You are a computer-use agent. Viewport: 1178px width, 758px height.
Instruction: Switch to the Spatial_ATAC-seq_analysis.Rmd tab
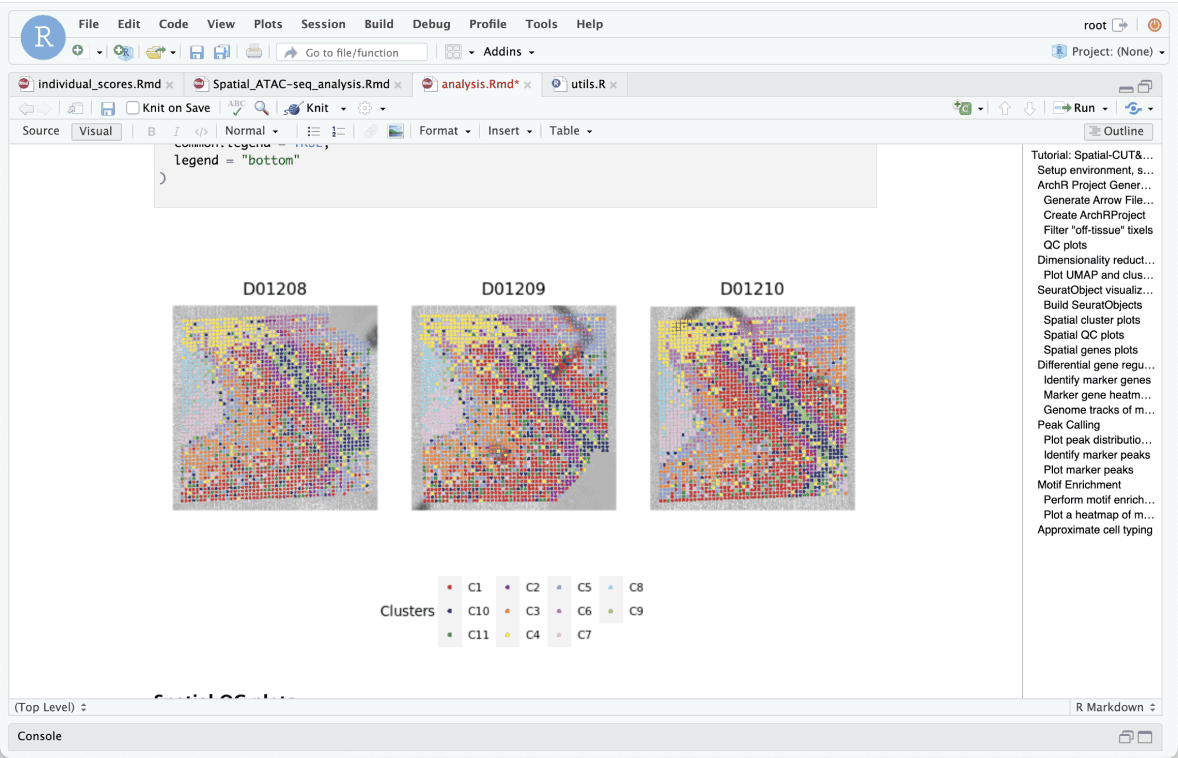point(300,85)
